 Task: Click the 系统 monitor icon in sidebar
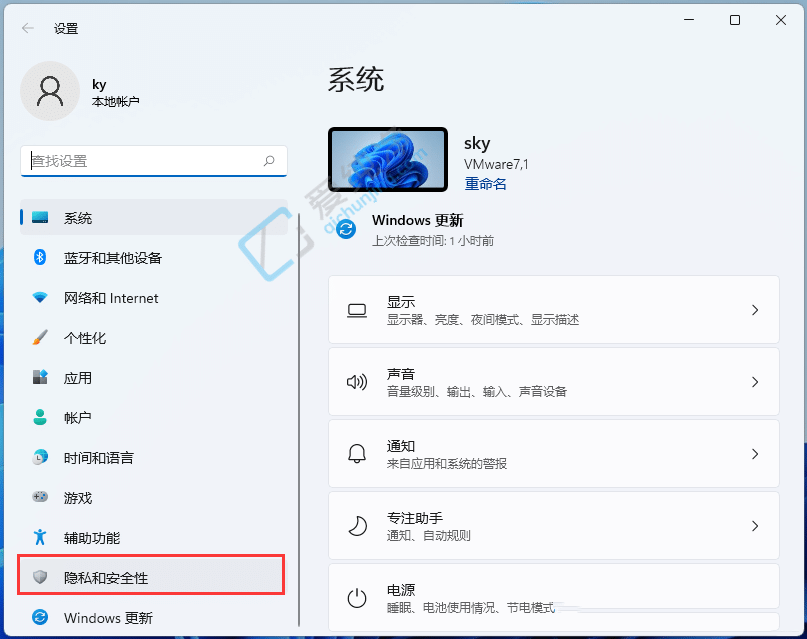click(x=40, y=218)
